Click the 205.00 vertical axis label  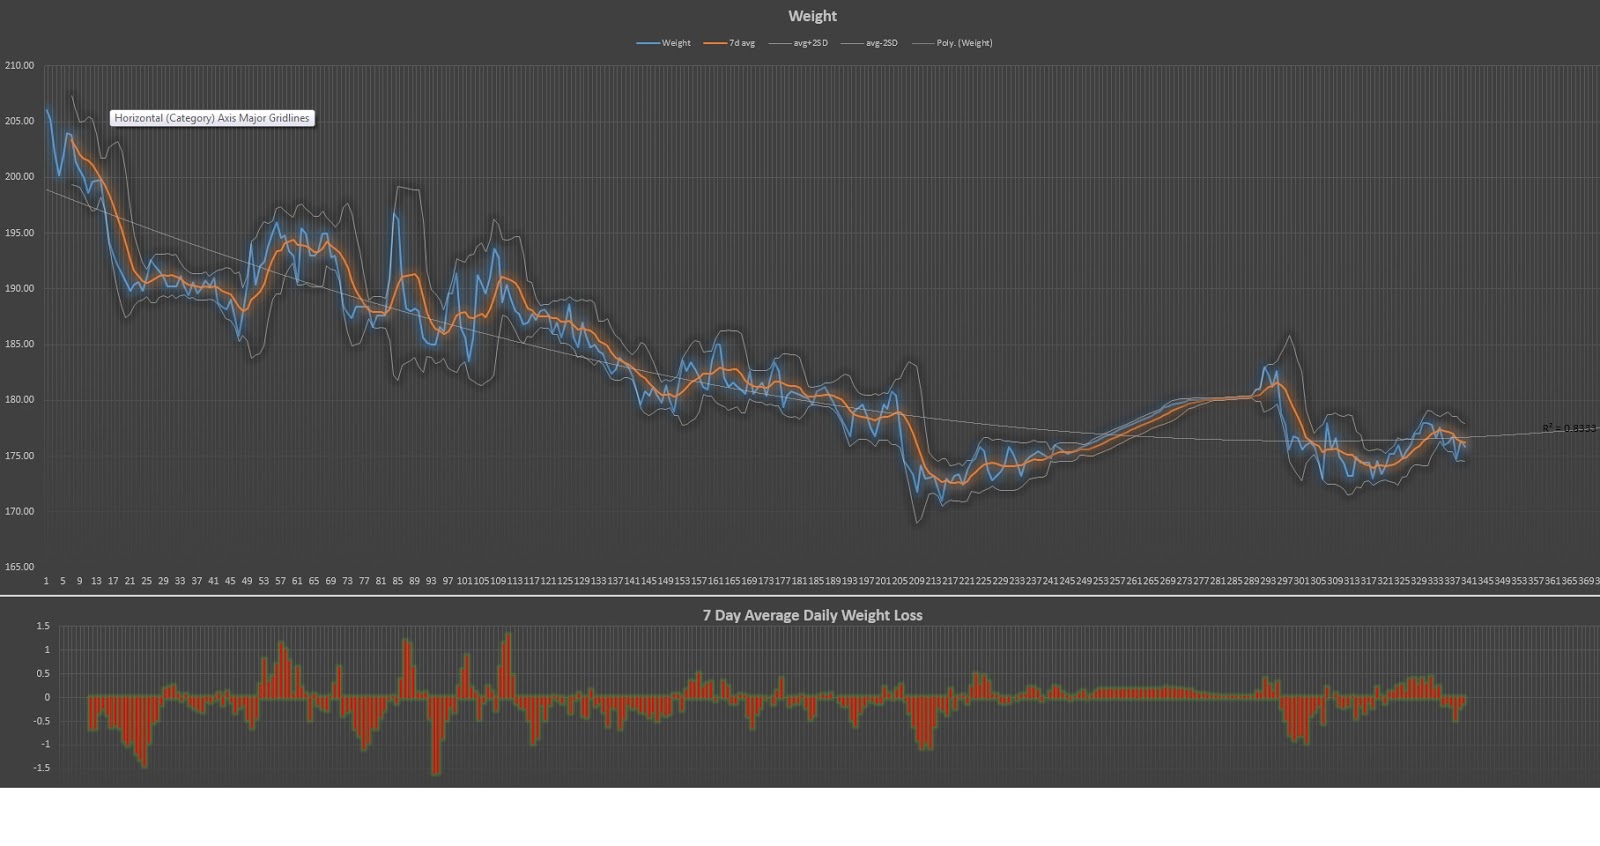click(x=20, y=121)
